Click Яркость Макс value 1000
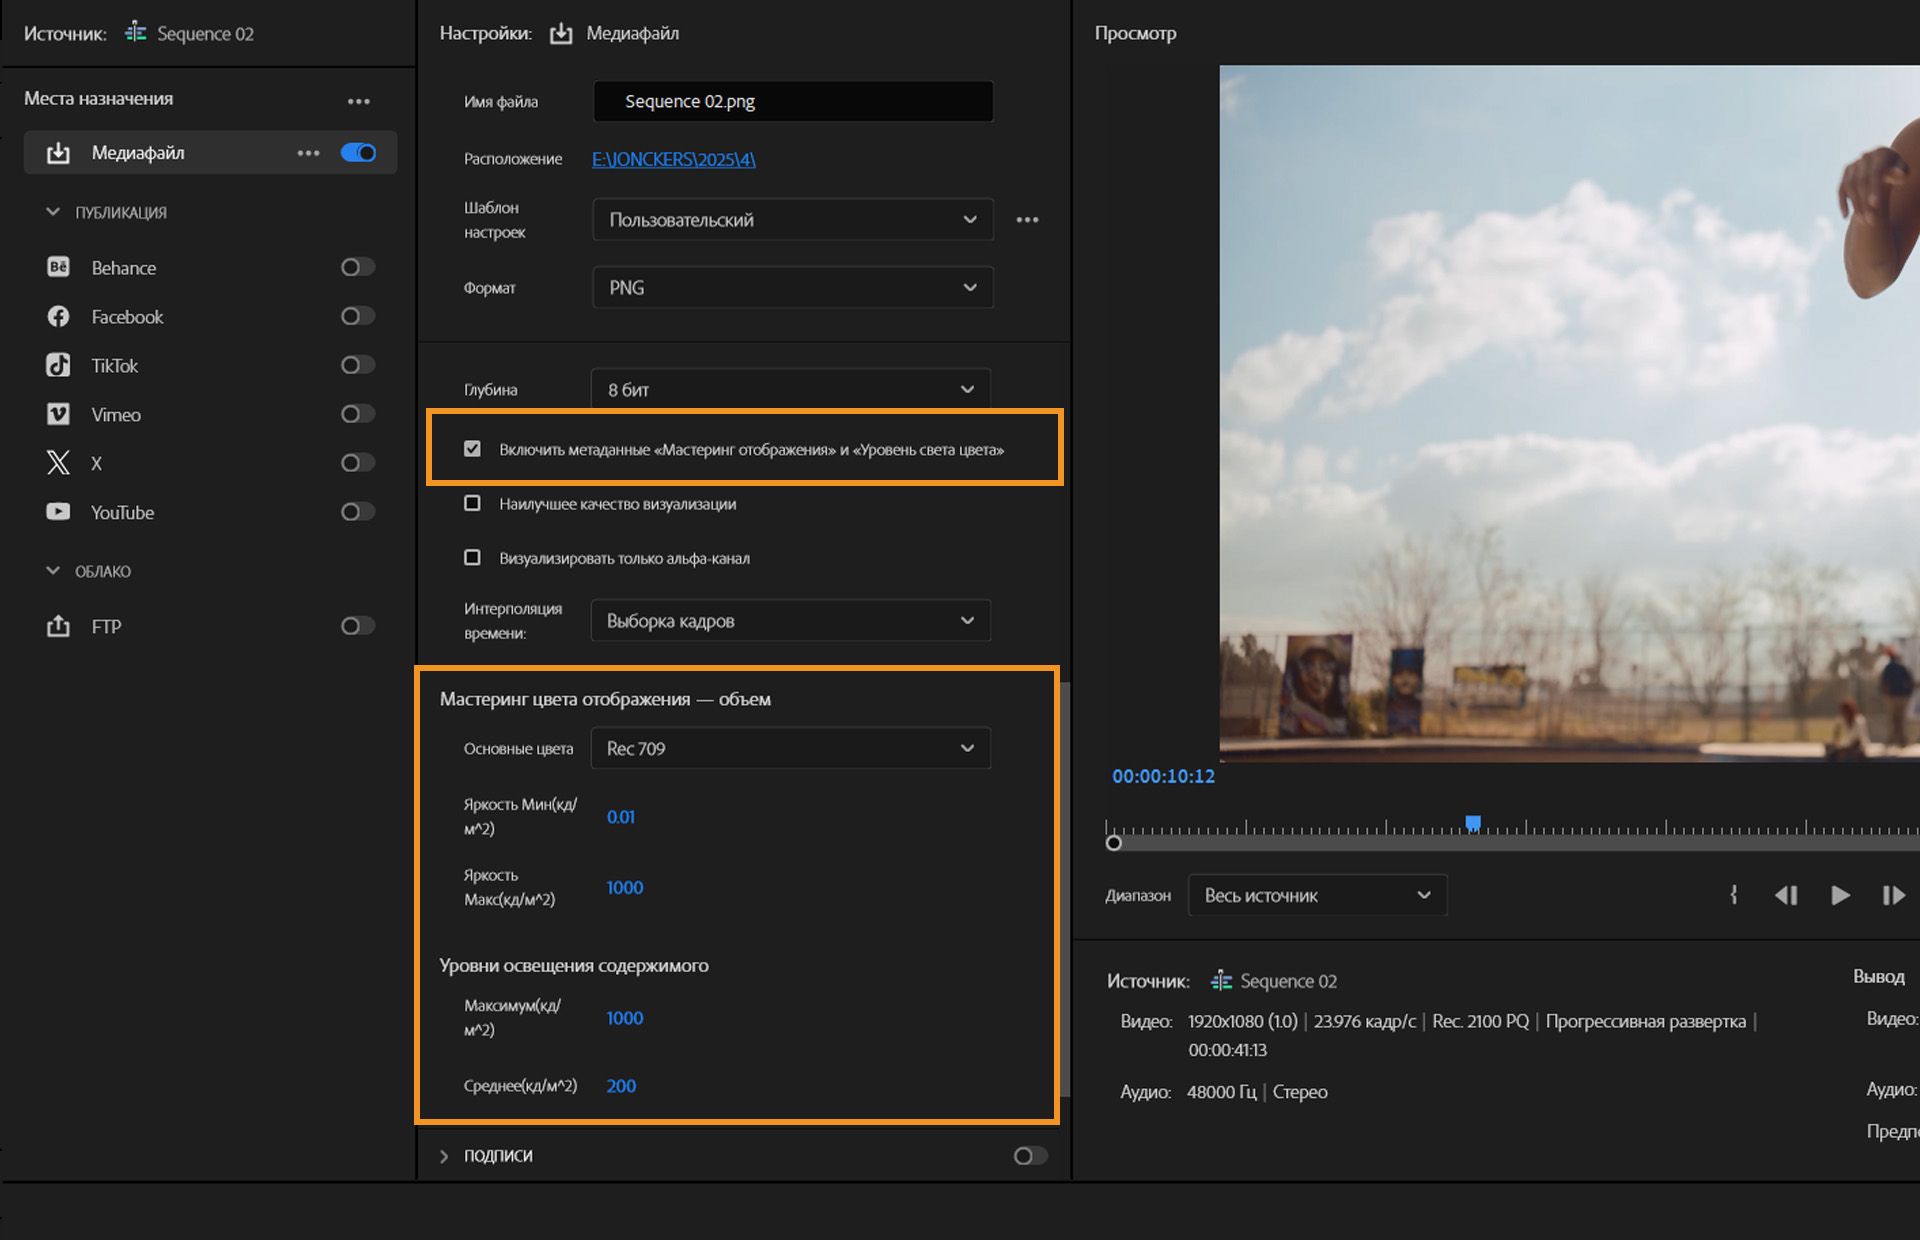The image size is (1920, 1240). (x=624, y=888)
